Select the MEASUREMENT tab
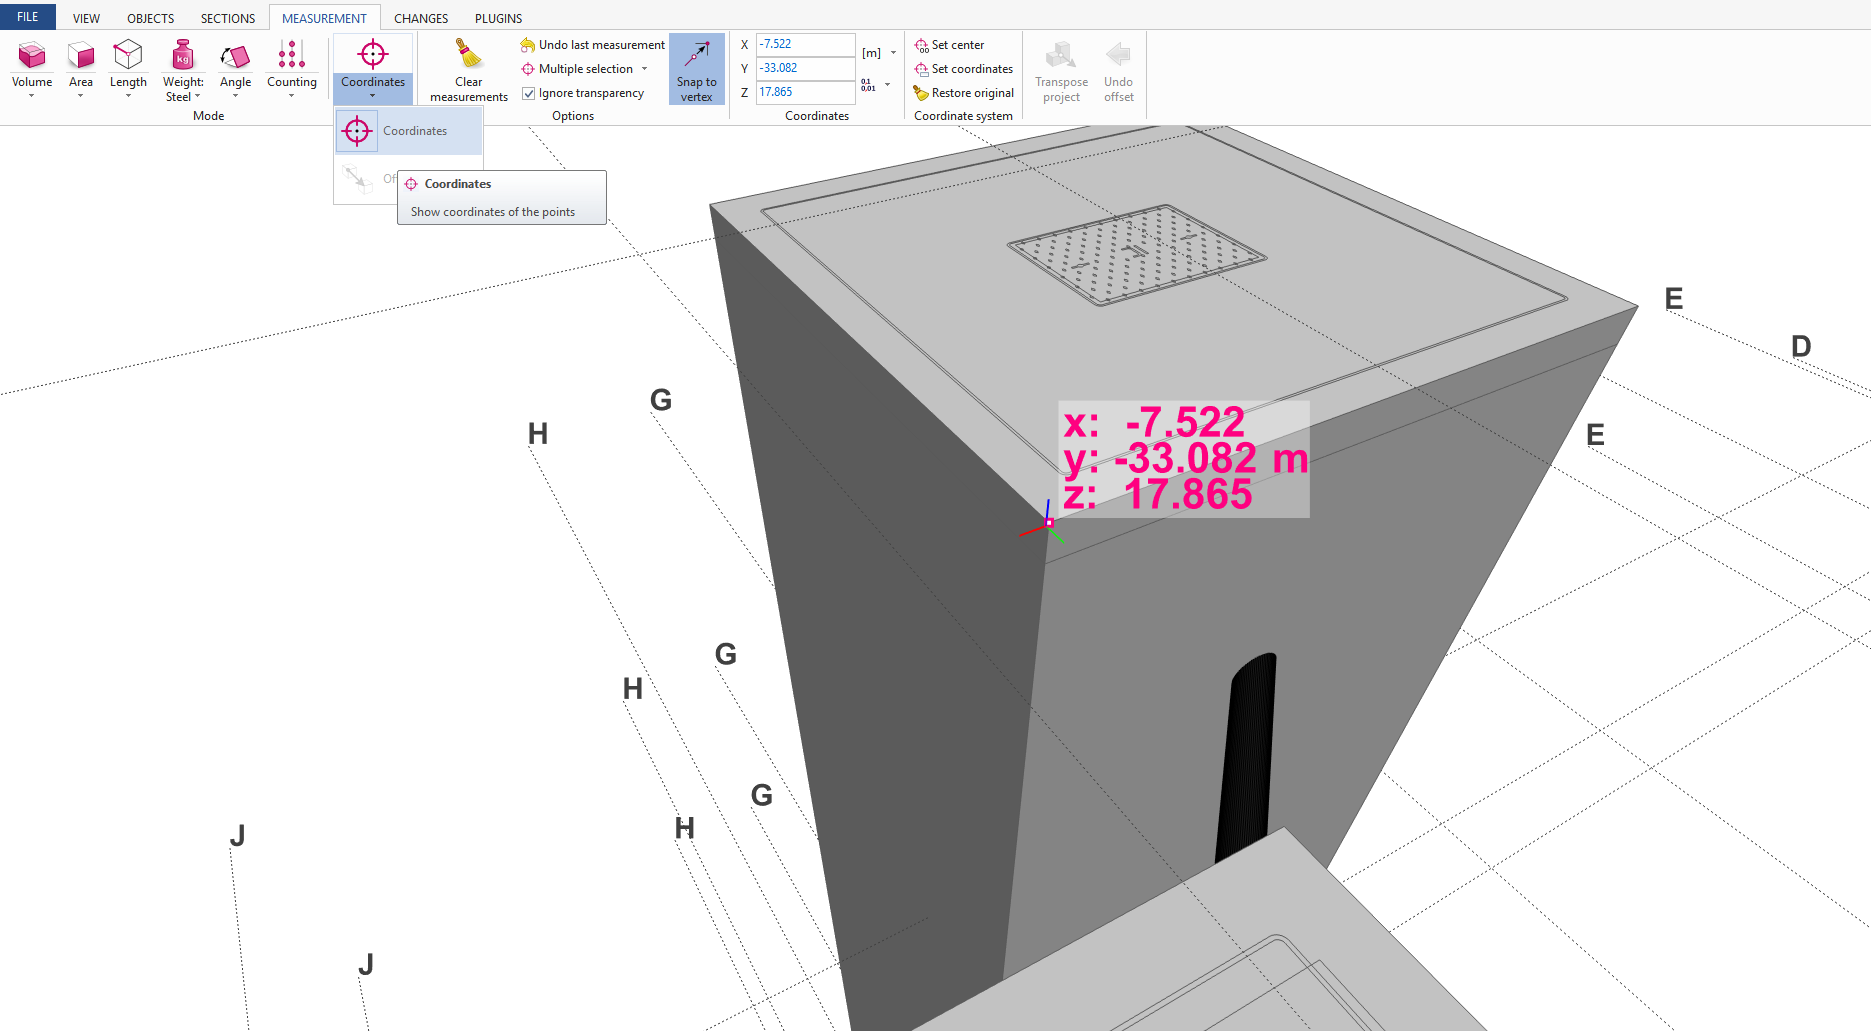 (x=324, y=18)
